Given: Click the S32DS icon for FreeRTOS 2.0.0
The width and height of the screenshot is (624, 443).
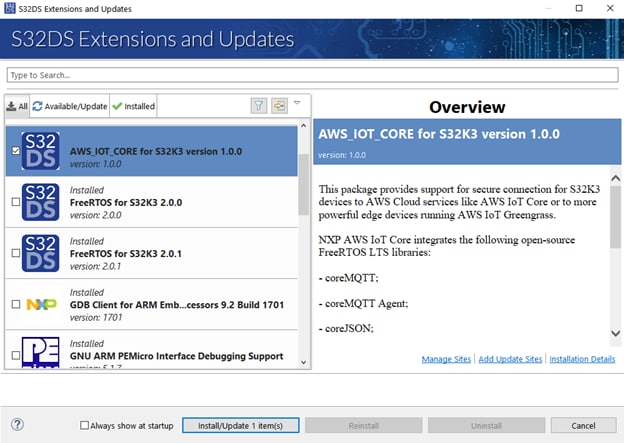Looking at the screenshot, I should click(41, 201).
